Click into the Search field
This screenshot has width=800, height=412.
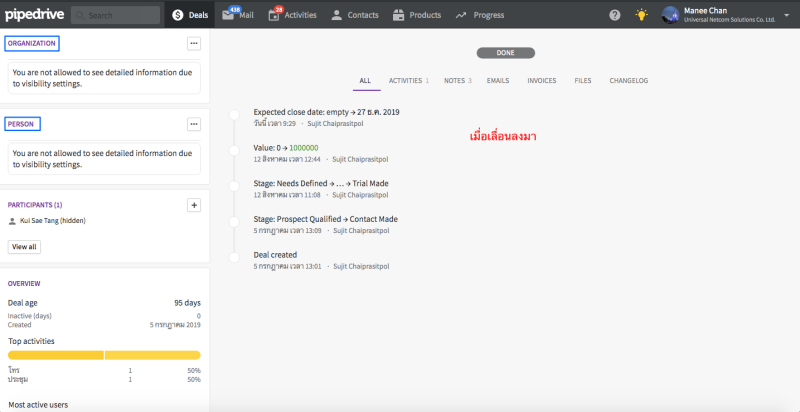pos(116,15)
